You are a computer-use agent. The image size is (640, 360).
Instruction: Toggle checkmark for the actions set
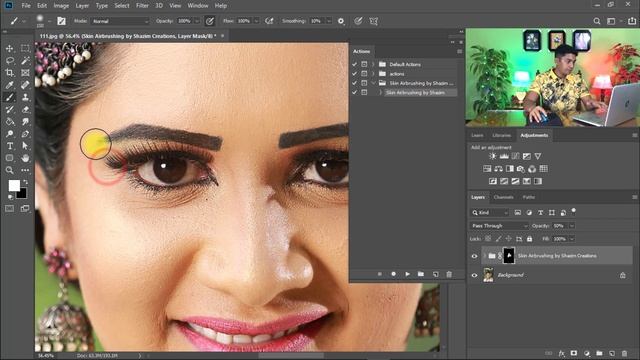pyautogui.click(x=354, y=74)
